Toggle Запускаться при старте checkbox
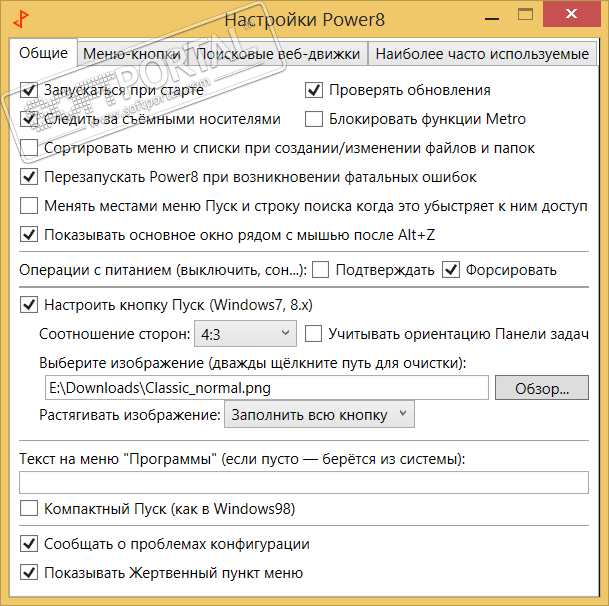The image size is (609, 606). pos(29,90)
